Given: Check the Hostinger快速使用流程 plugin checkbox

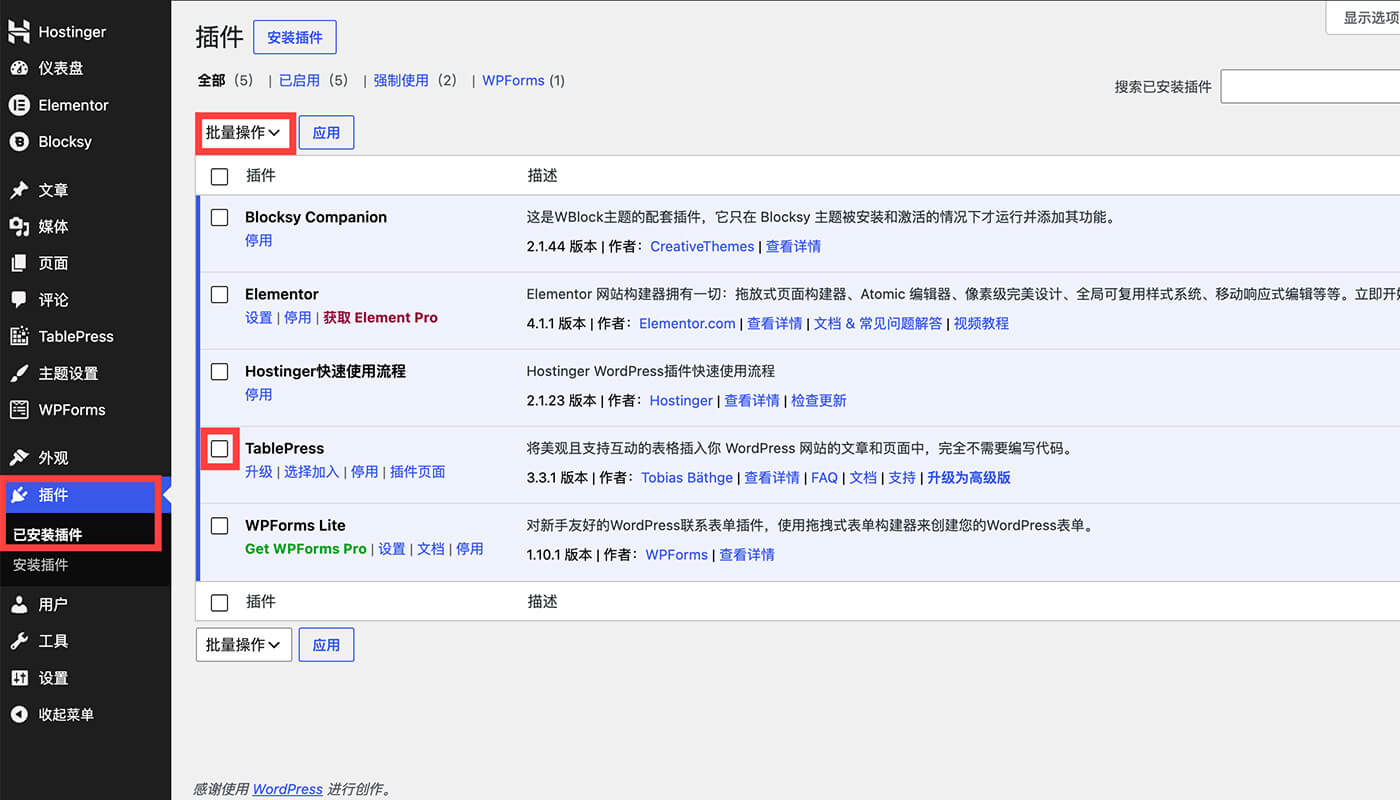Looking at the screenshot, I should click(220, 372).
